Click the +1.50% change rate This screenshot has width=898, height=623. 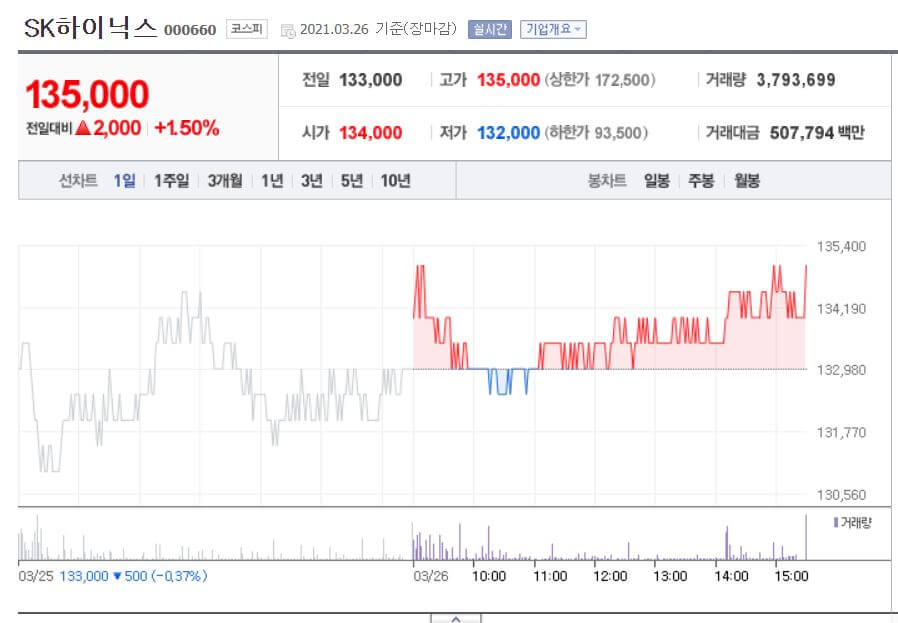click(x=187, y=128)
